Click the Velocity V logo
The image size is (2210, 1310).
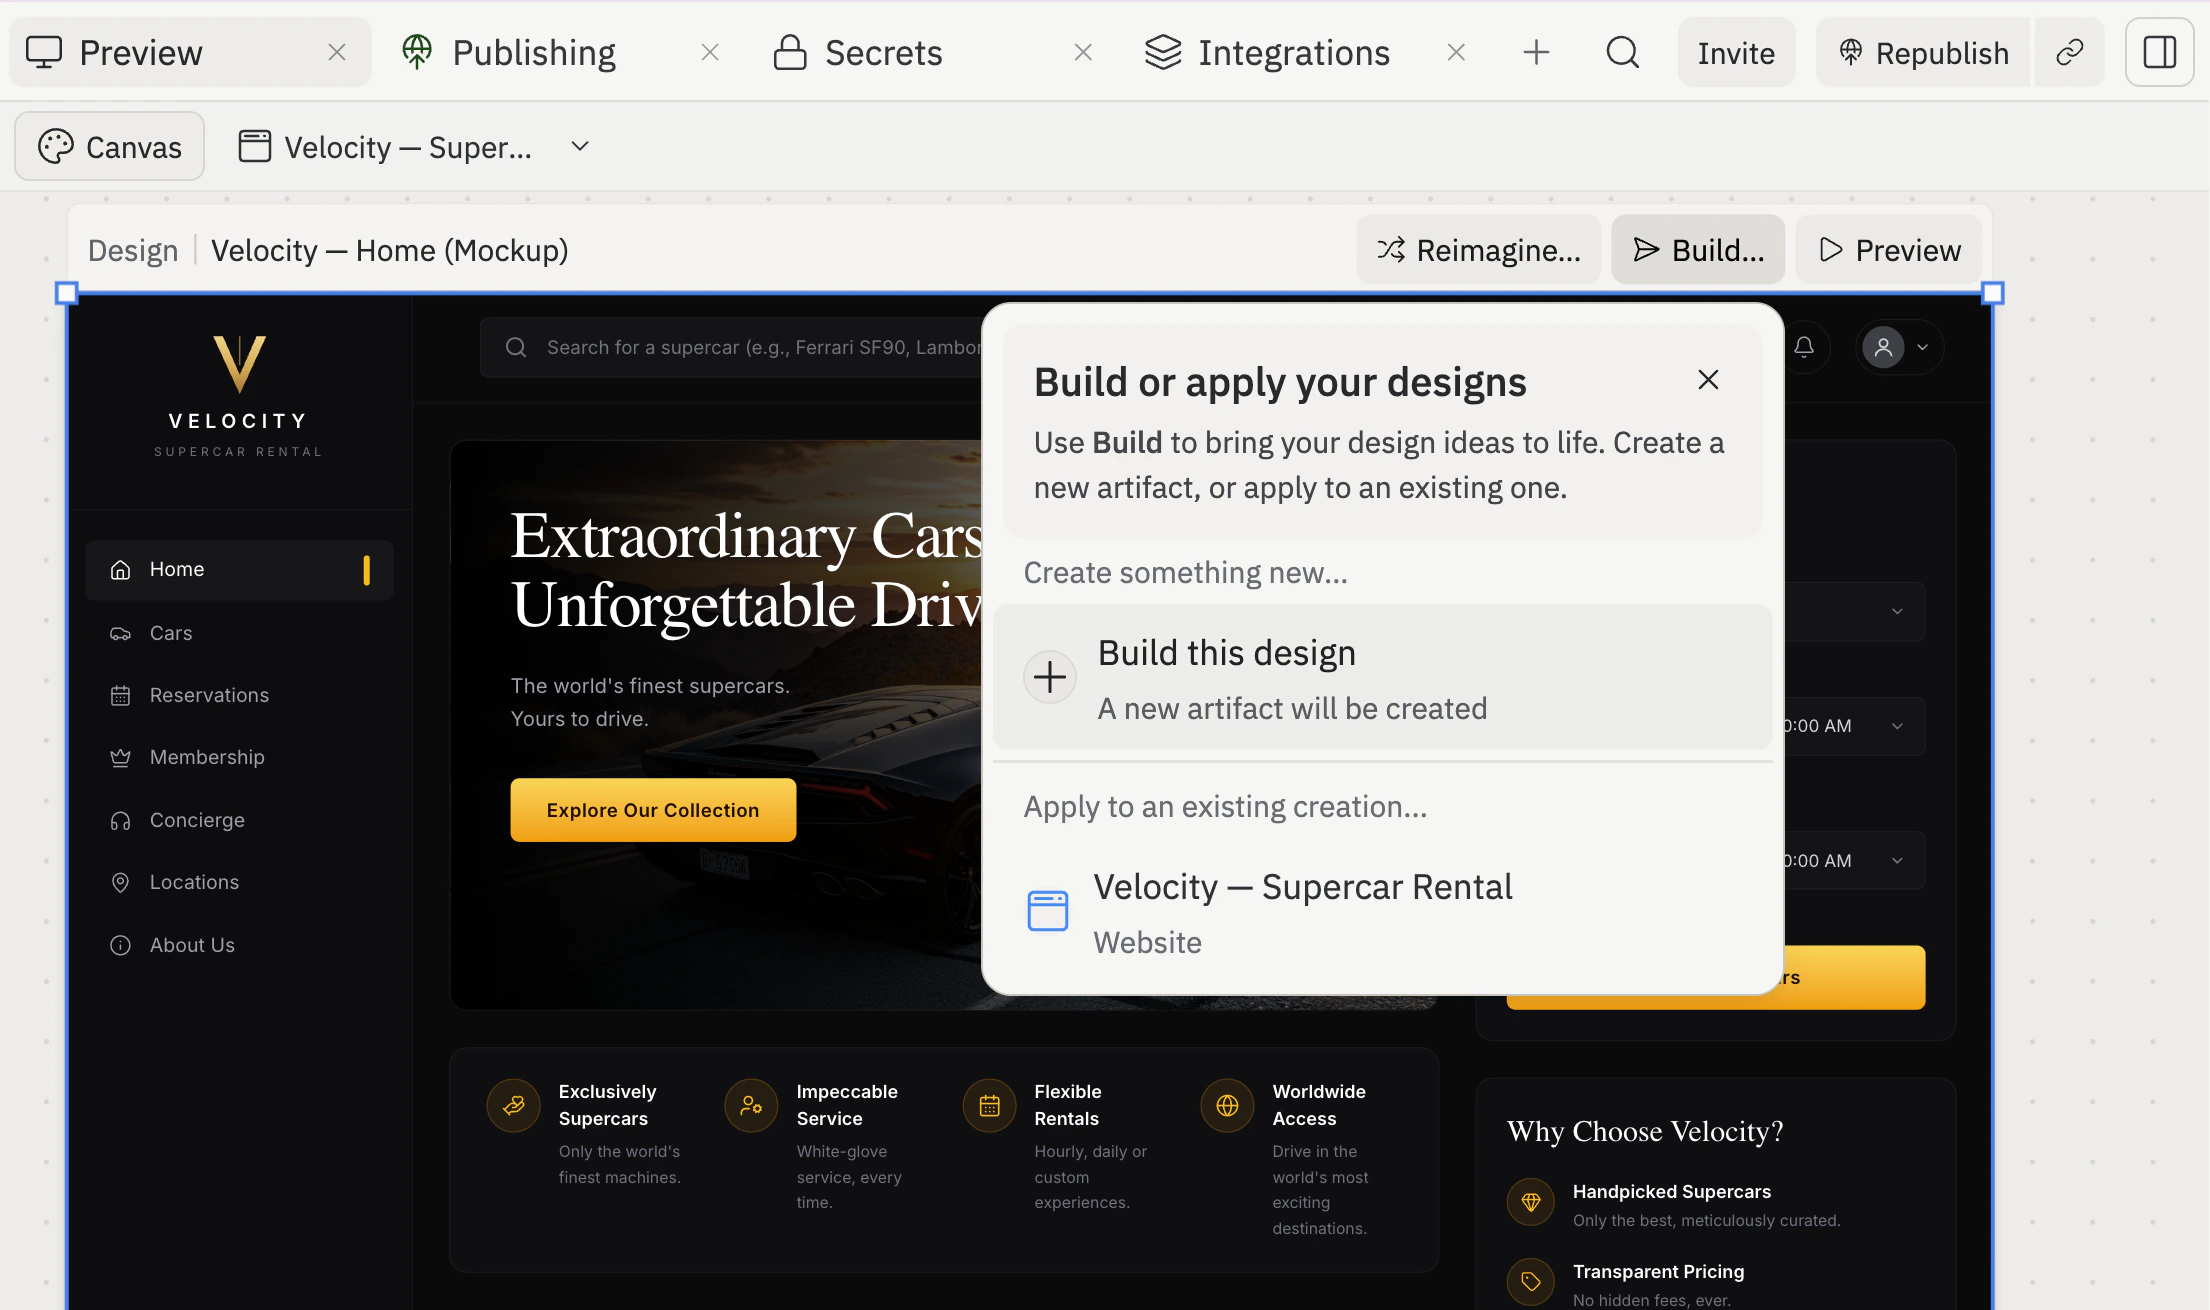click(x=239, y=364)
